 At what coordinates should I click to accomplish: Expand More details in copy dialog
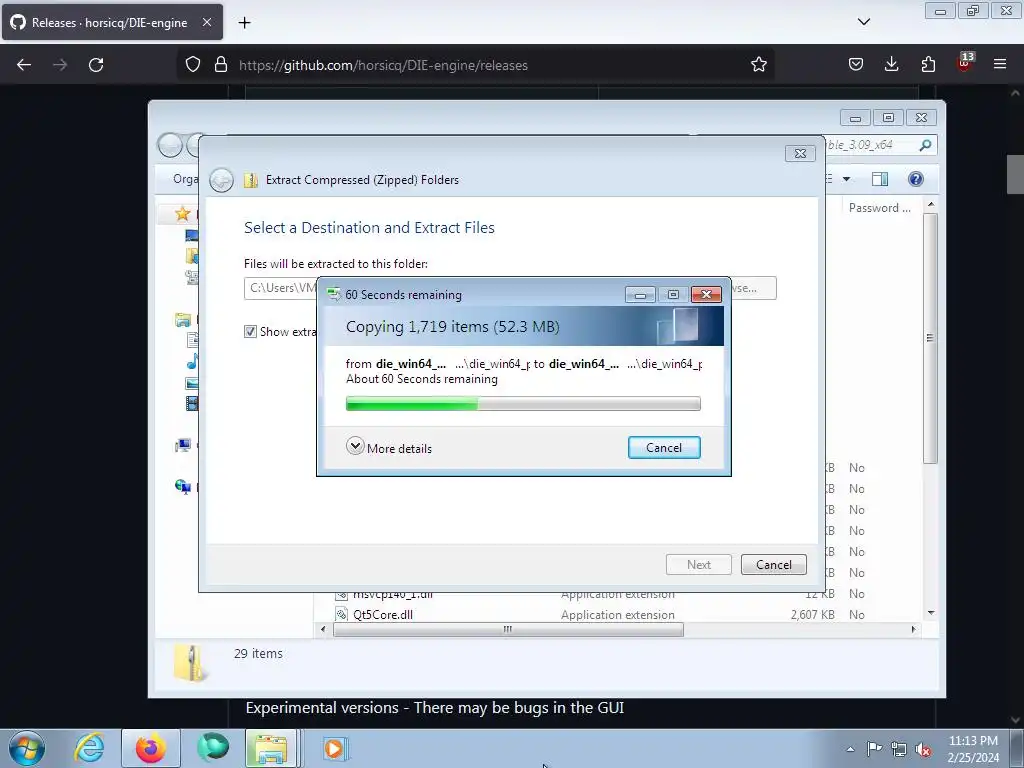(x=389, y=447)
